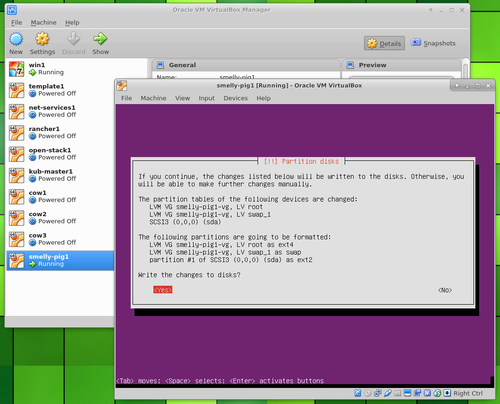
Task: Click cow2 VM icon in list
Action: [16, 218]
